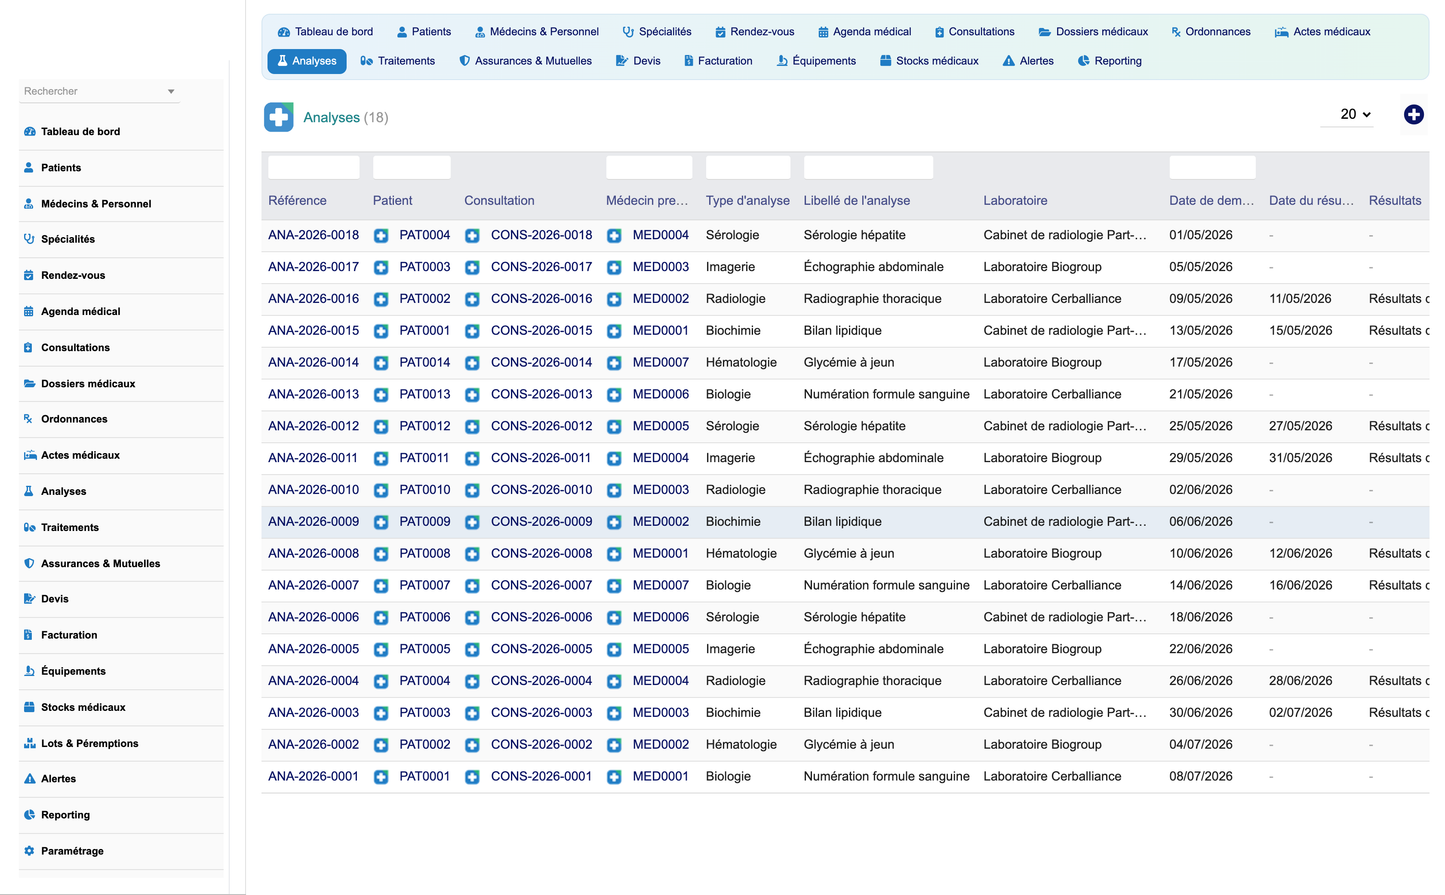Click the Équipements microscope icon in the sidebar

click(x=29, y=671)
